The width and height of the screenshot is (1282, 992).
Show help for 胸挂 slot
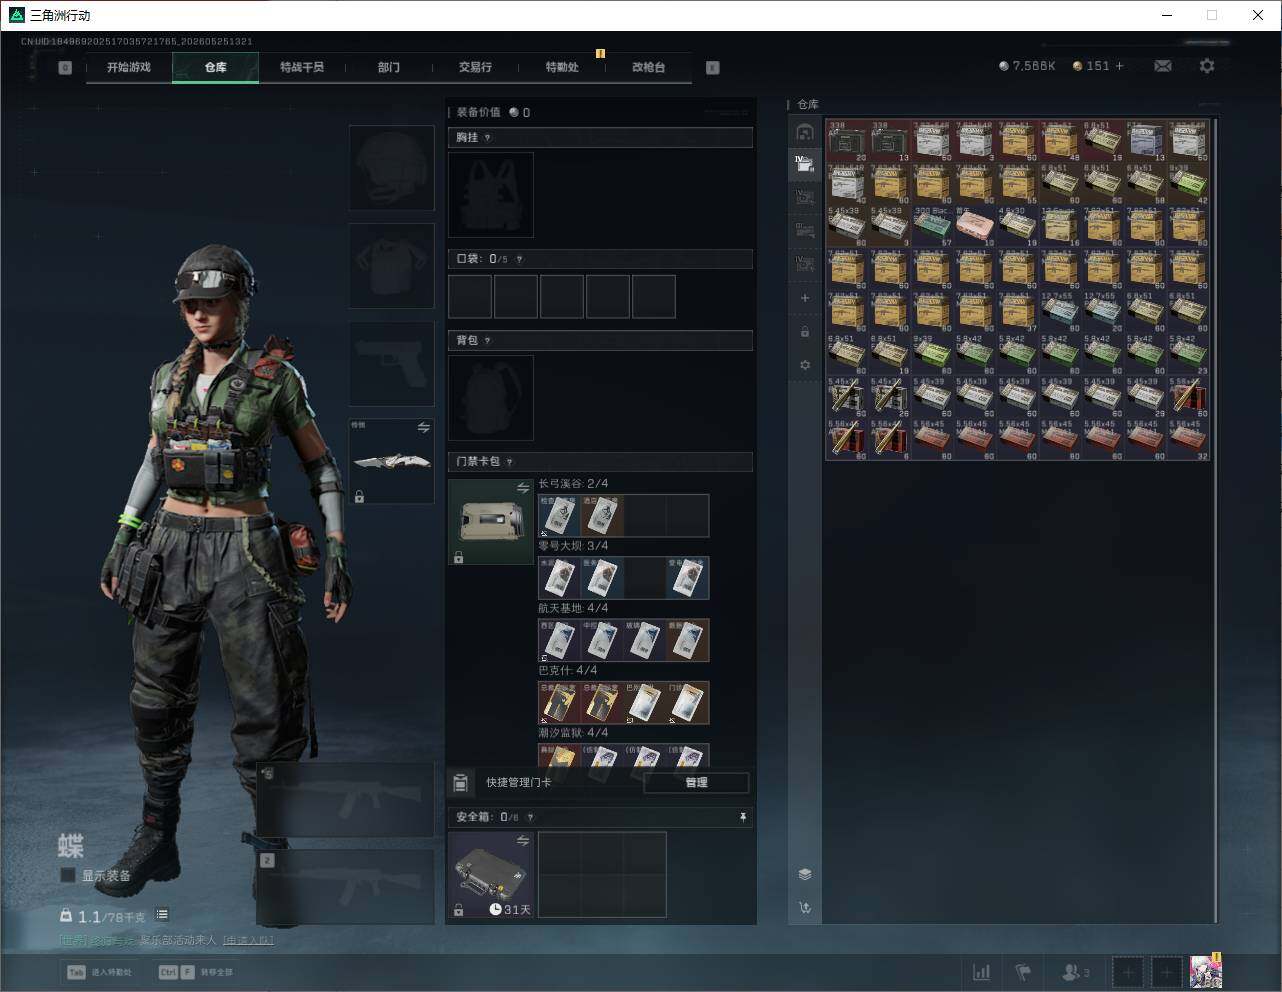click(x=488, y=138)
